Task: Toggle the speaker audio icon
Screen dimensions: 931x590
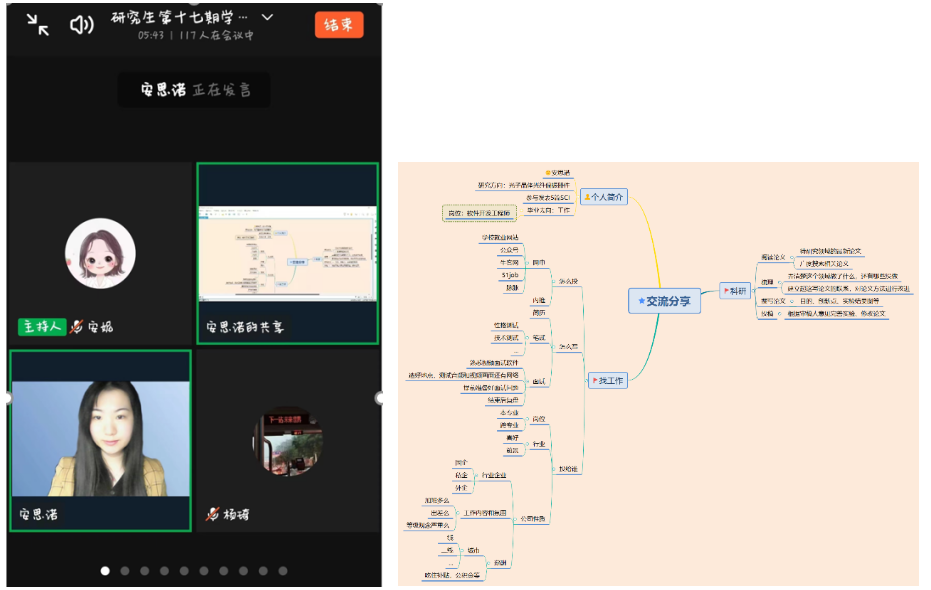Action: coord(81,26)
